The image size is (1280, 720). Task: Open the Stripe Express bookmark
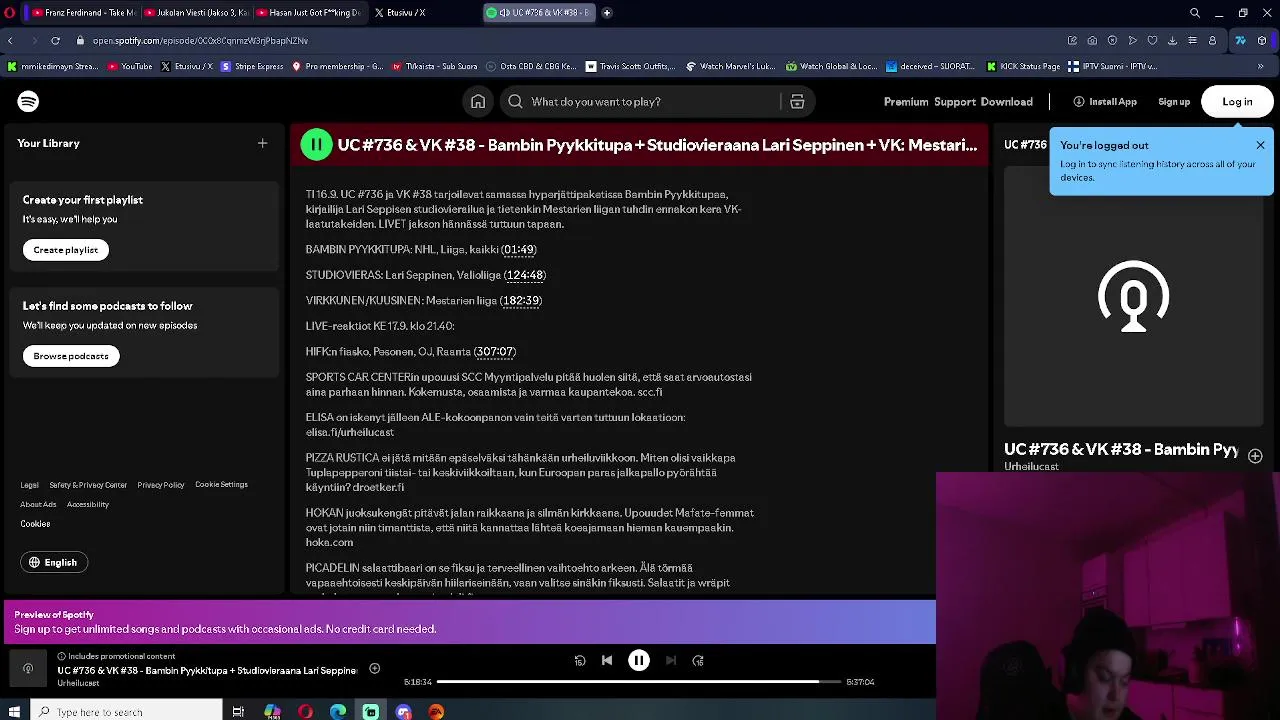point(252,66)
